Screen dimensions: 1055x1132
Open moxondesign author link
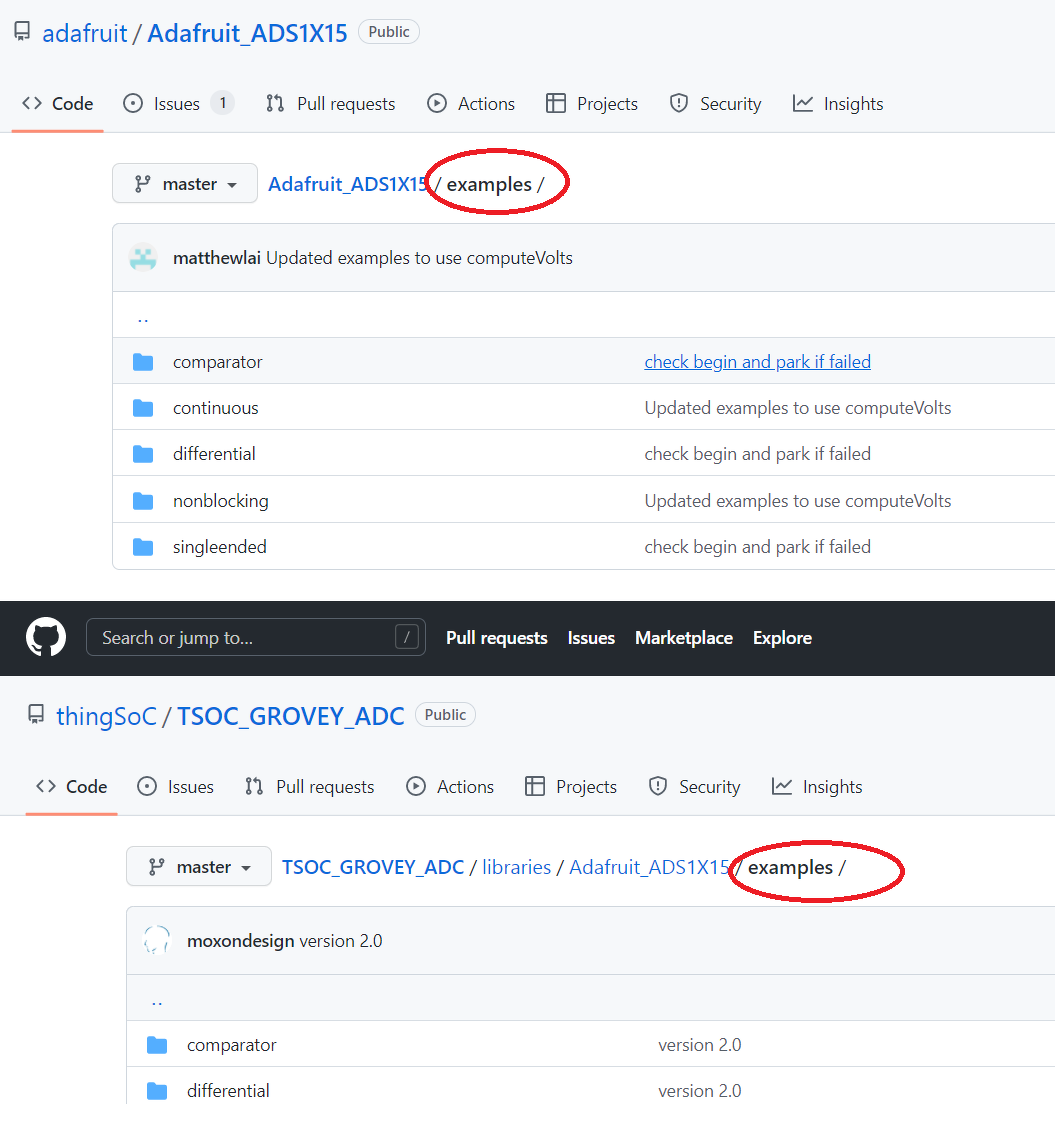pyautogui.click(x=240, y=941)
